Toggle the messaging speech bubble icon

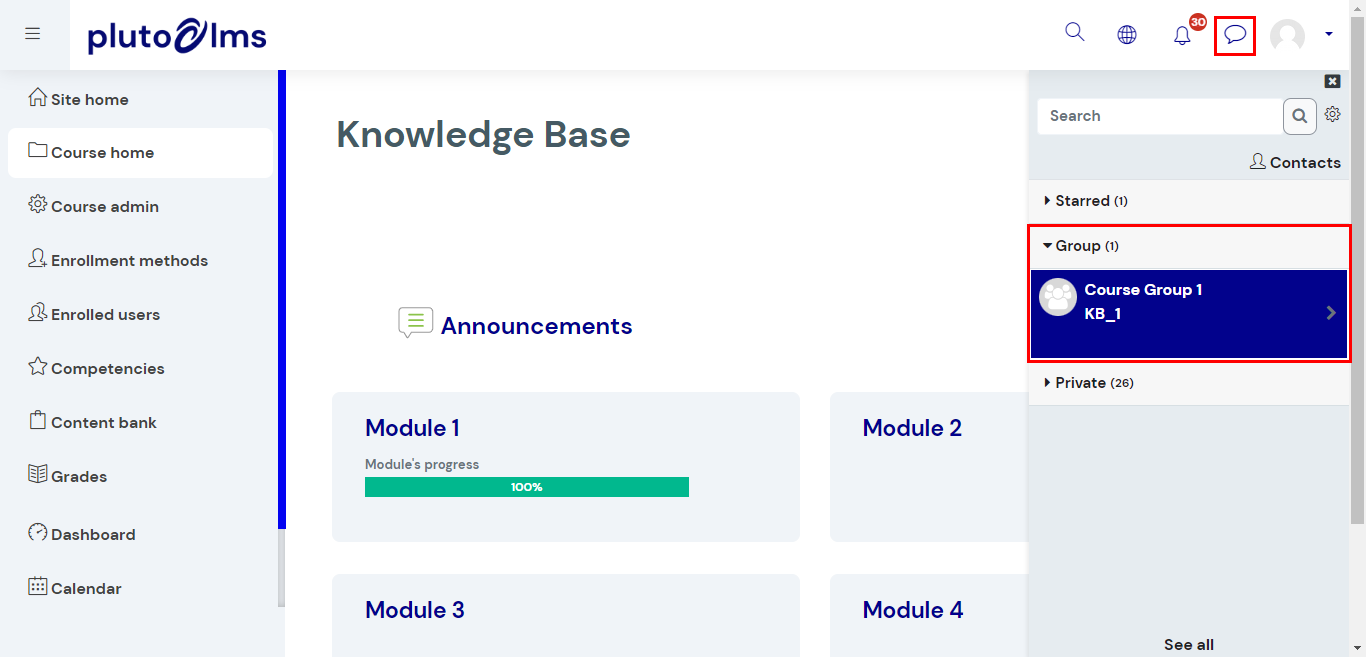click(1235, 36)
